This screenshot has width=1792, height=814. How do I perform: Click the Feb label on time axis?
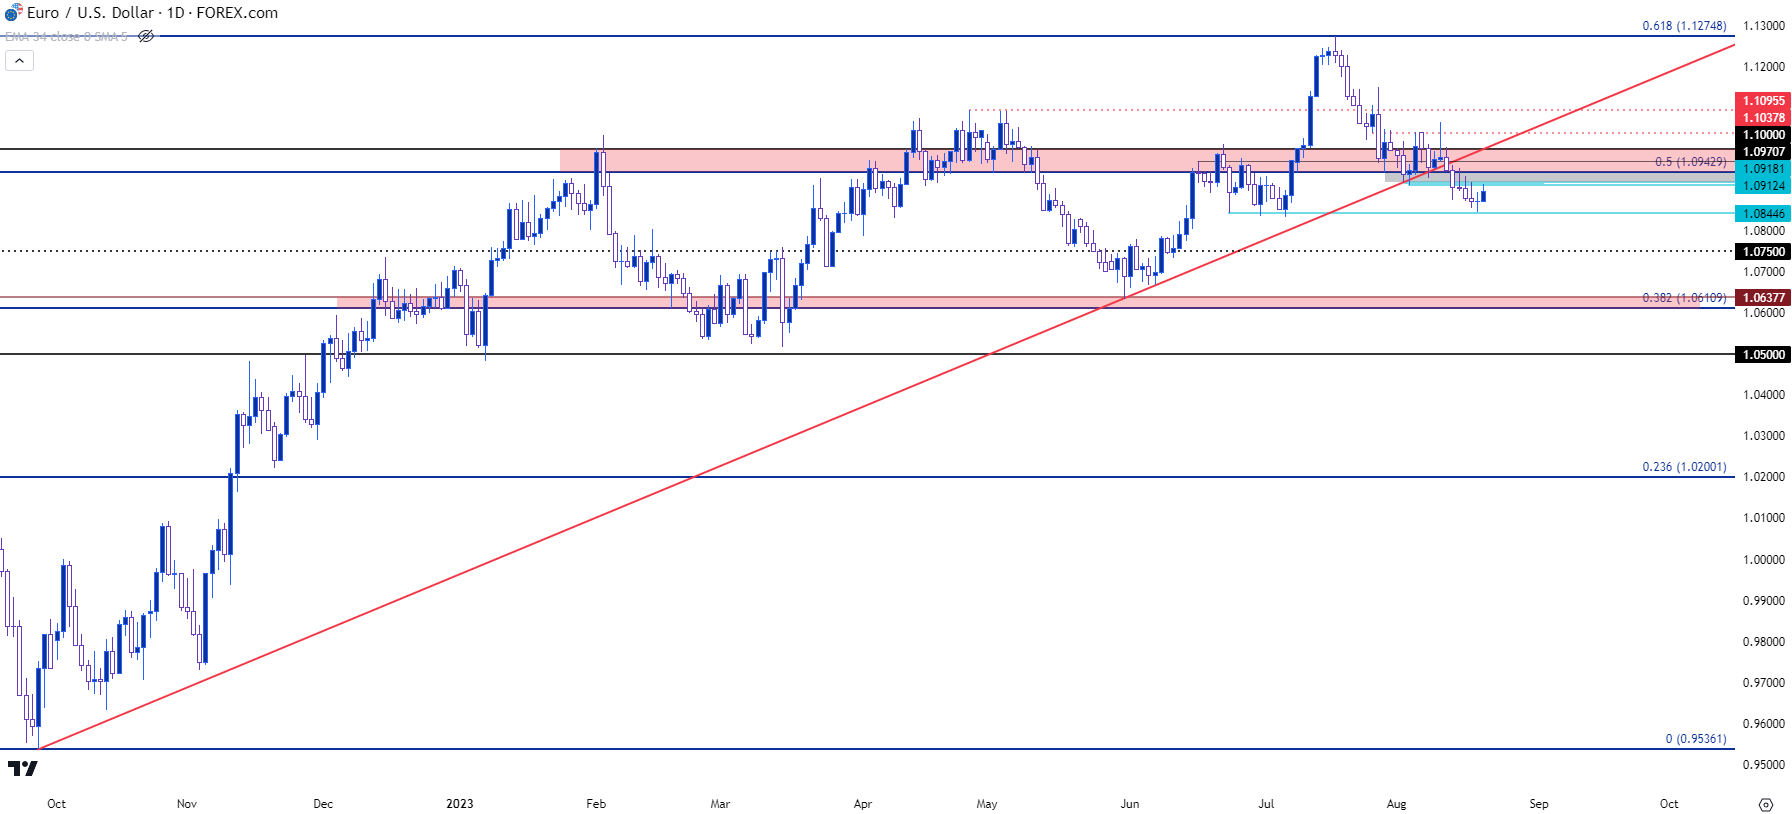tap(596, 804)
